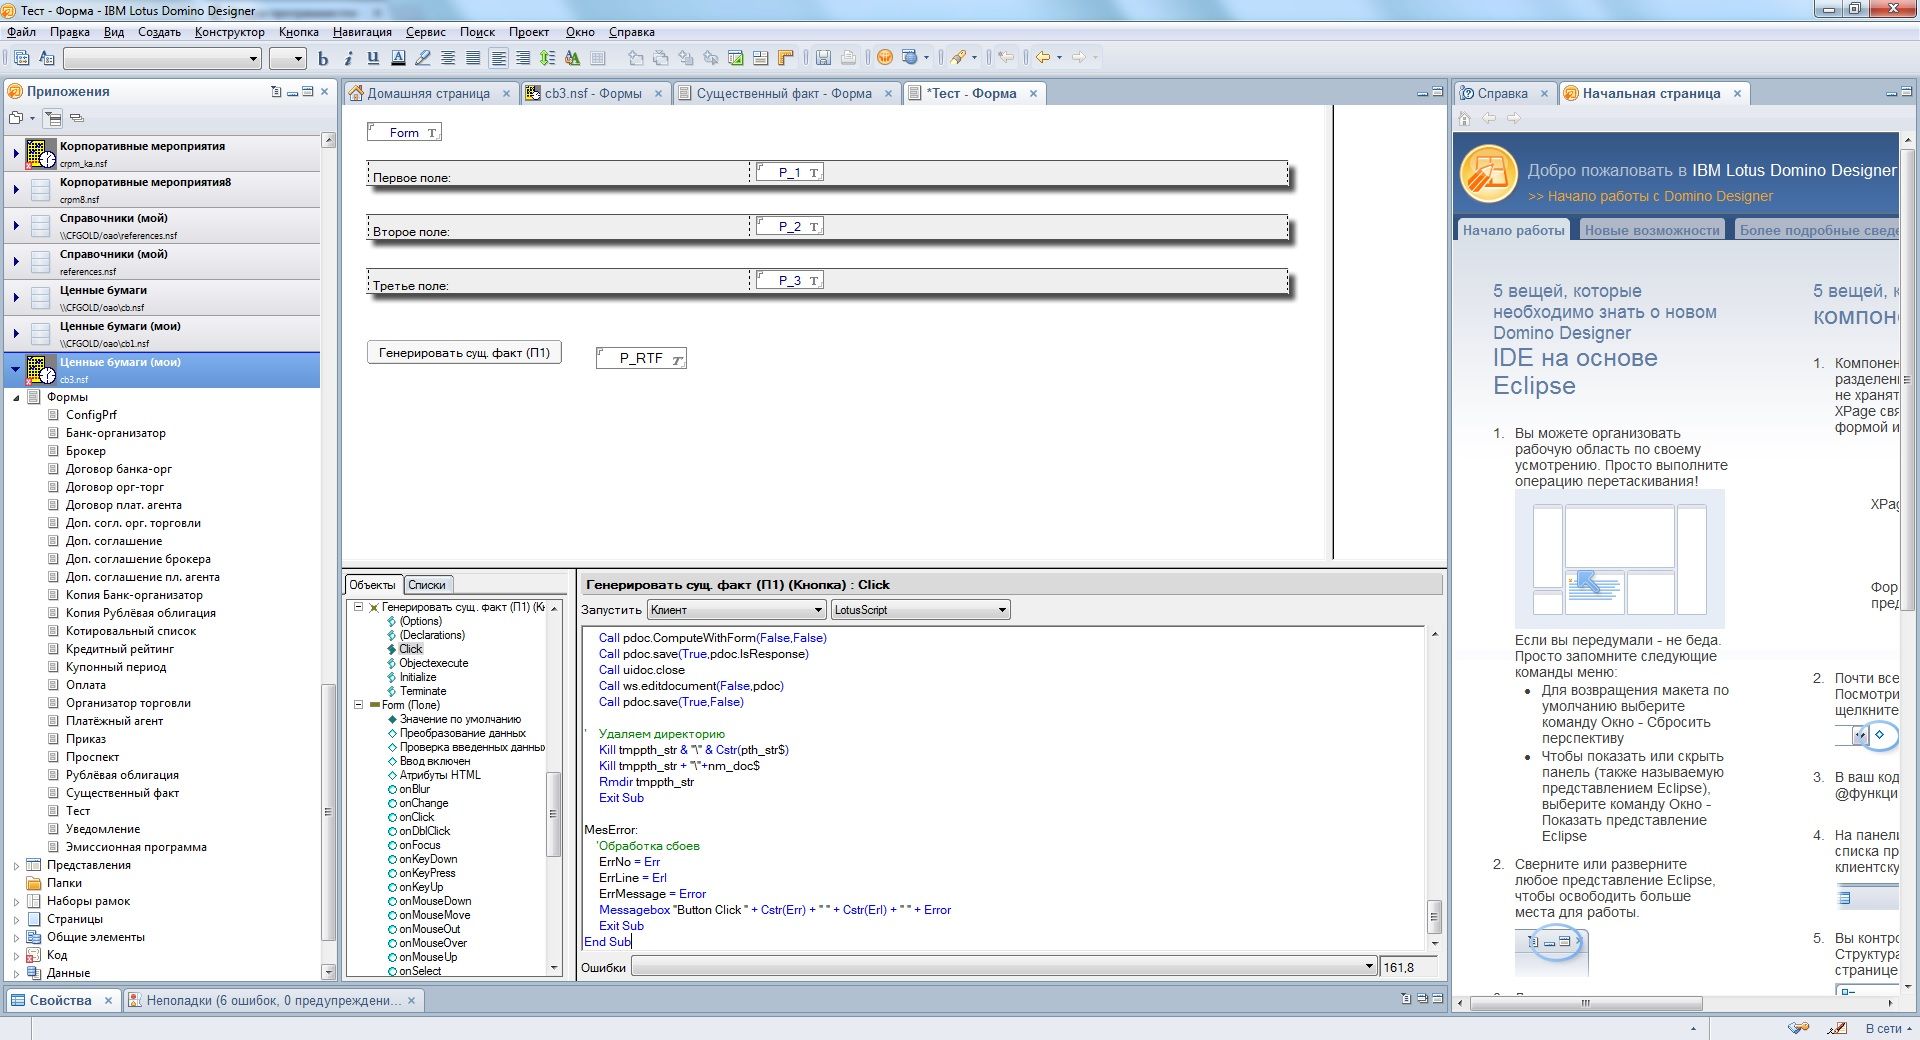Viewport: 1920px width, 1040px height.
Task: Toggle italic text formatting in toolbar
Action: tap(348, 58)
